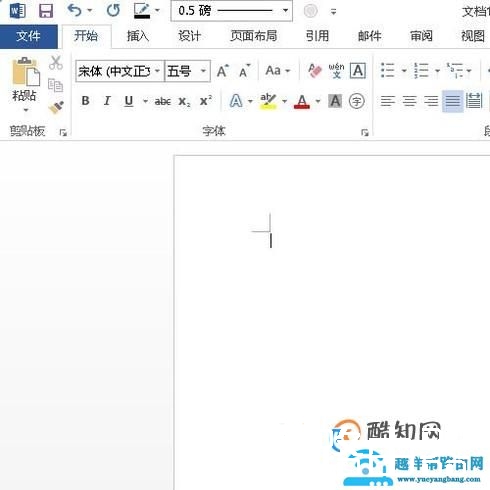Switch to the 插入 tab
Viewport: 490px width, 490px height.
(x=138, y=36)
